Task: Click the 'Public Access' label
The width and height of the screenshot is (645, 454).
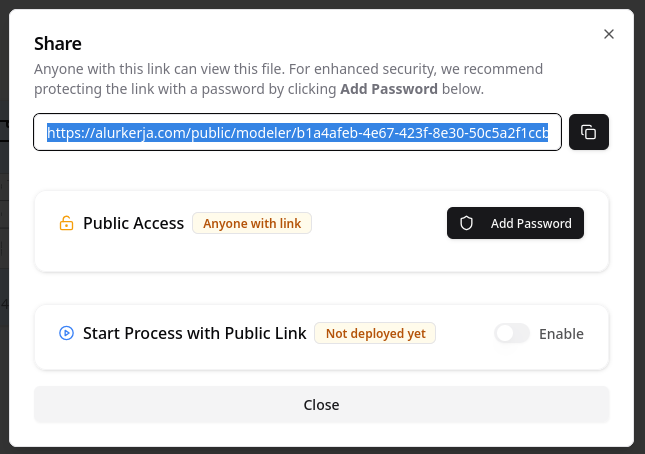Action: coord(133,223)
